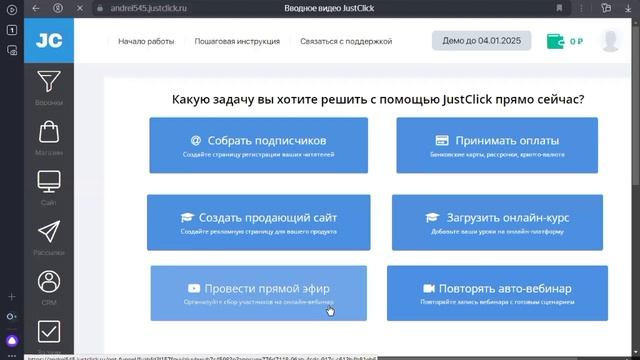Screen dimensions: 640x360
Task: Click the top circular icon in browser side panel
Action: pos(12,9)
